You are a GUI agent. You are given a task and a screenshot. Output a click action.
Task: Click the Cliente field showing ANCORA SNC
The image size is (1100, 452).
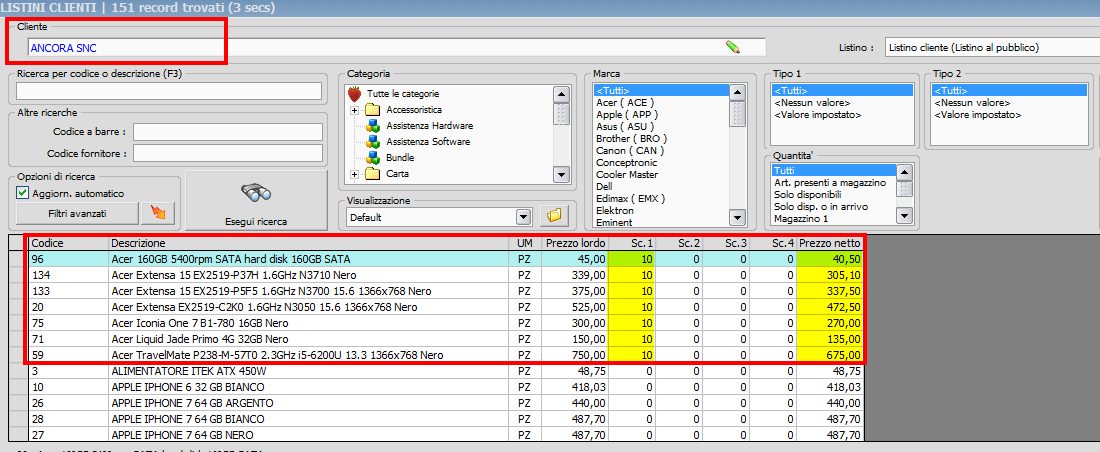click(396, 48)
